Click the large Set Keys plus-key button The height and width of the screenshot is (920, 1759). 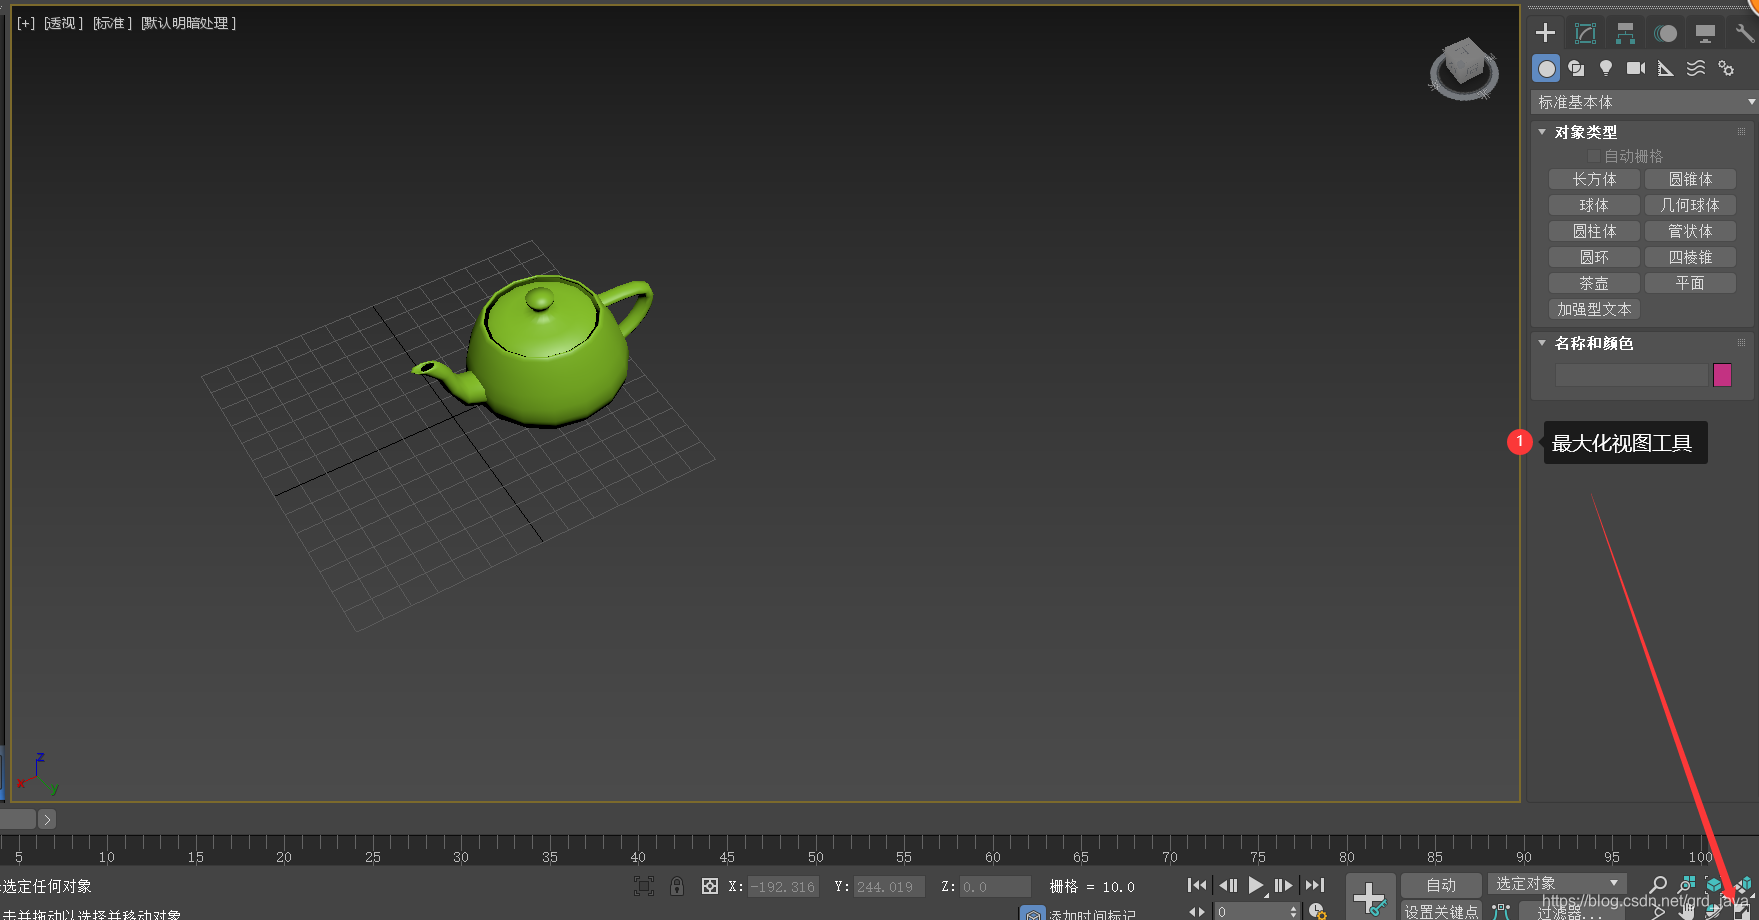pyautogui.click(x=1370, y=897)
